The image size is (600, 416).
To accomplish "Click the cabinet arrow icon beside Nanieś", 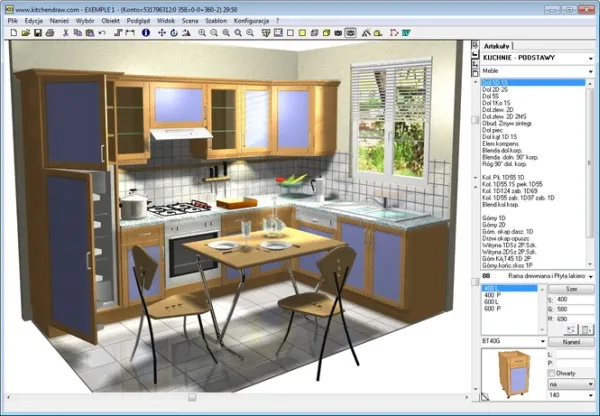I will point(587,330).
